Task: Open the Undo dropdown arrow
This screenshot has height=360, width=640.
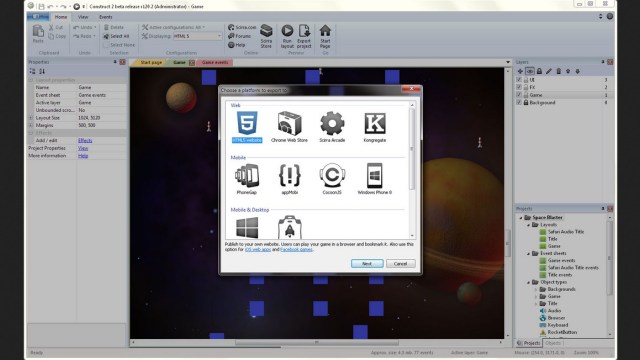Action: 95,27
